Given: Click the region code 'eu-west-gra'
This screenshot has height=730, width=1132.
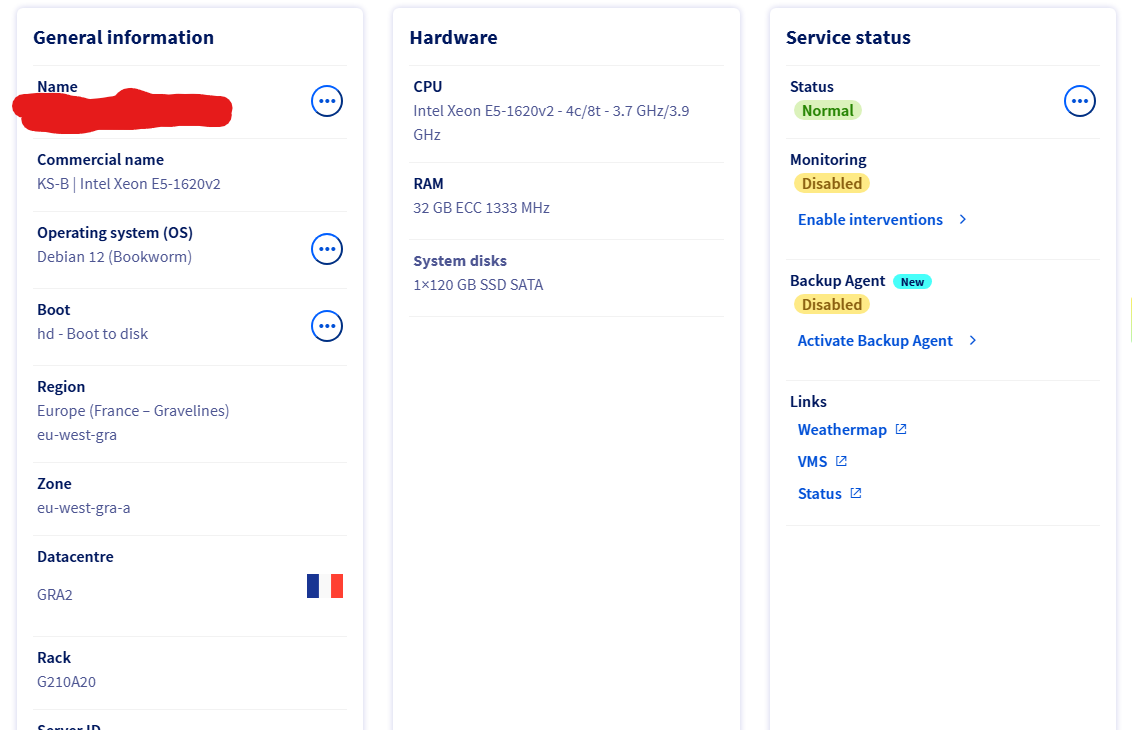Looking at the screenshot, I should tap(77, 435).
